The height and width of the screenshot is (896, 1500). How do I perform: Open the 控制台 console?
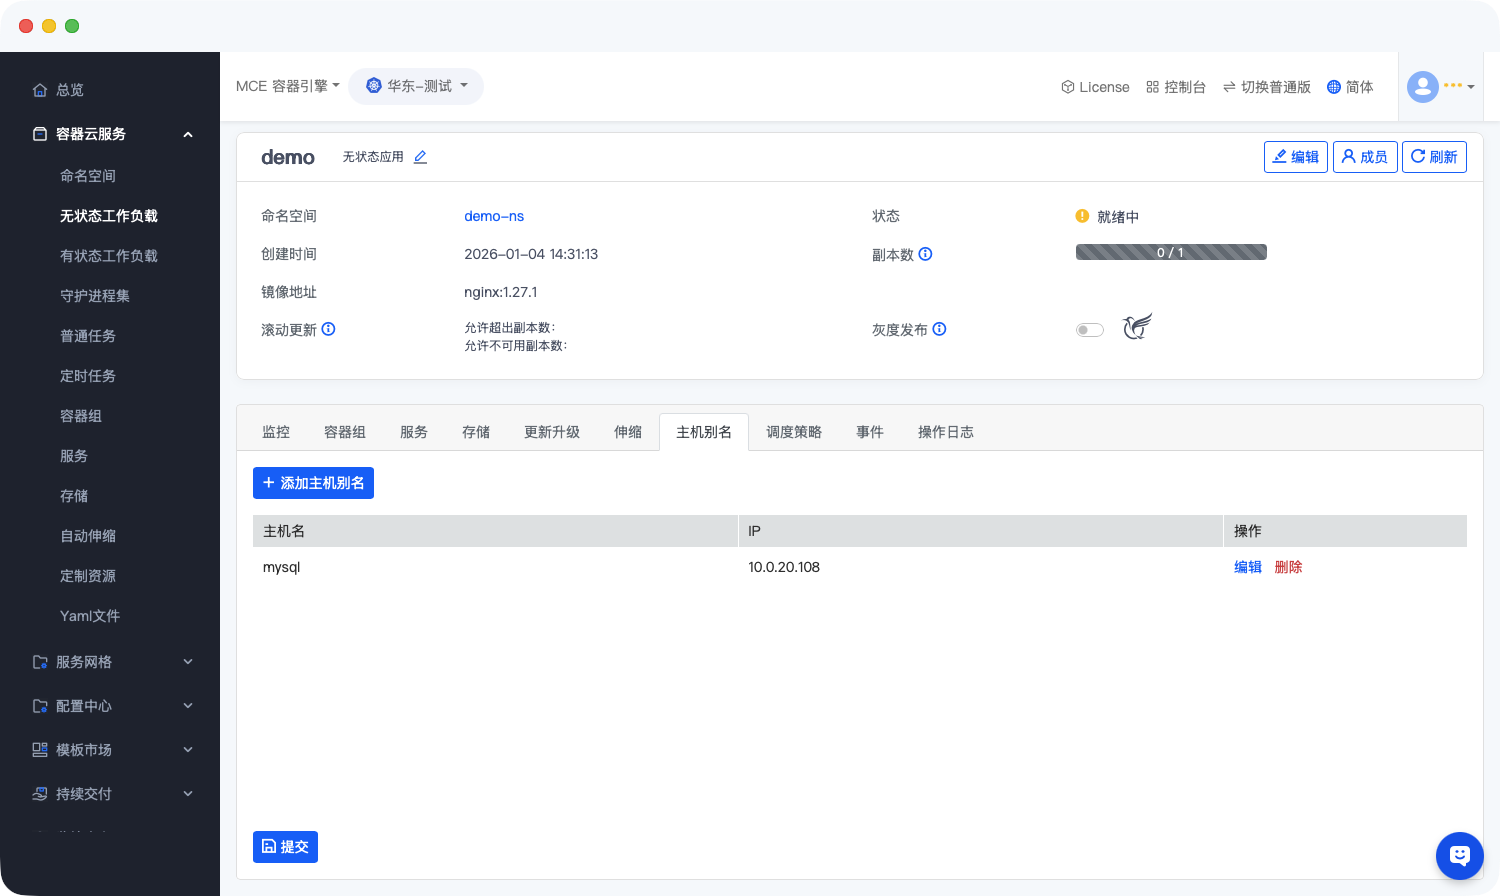click(1176, 87)
